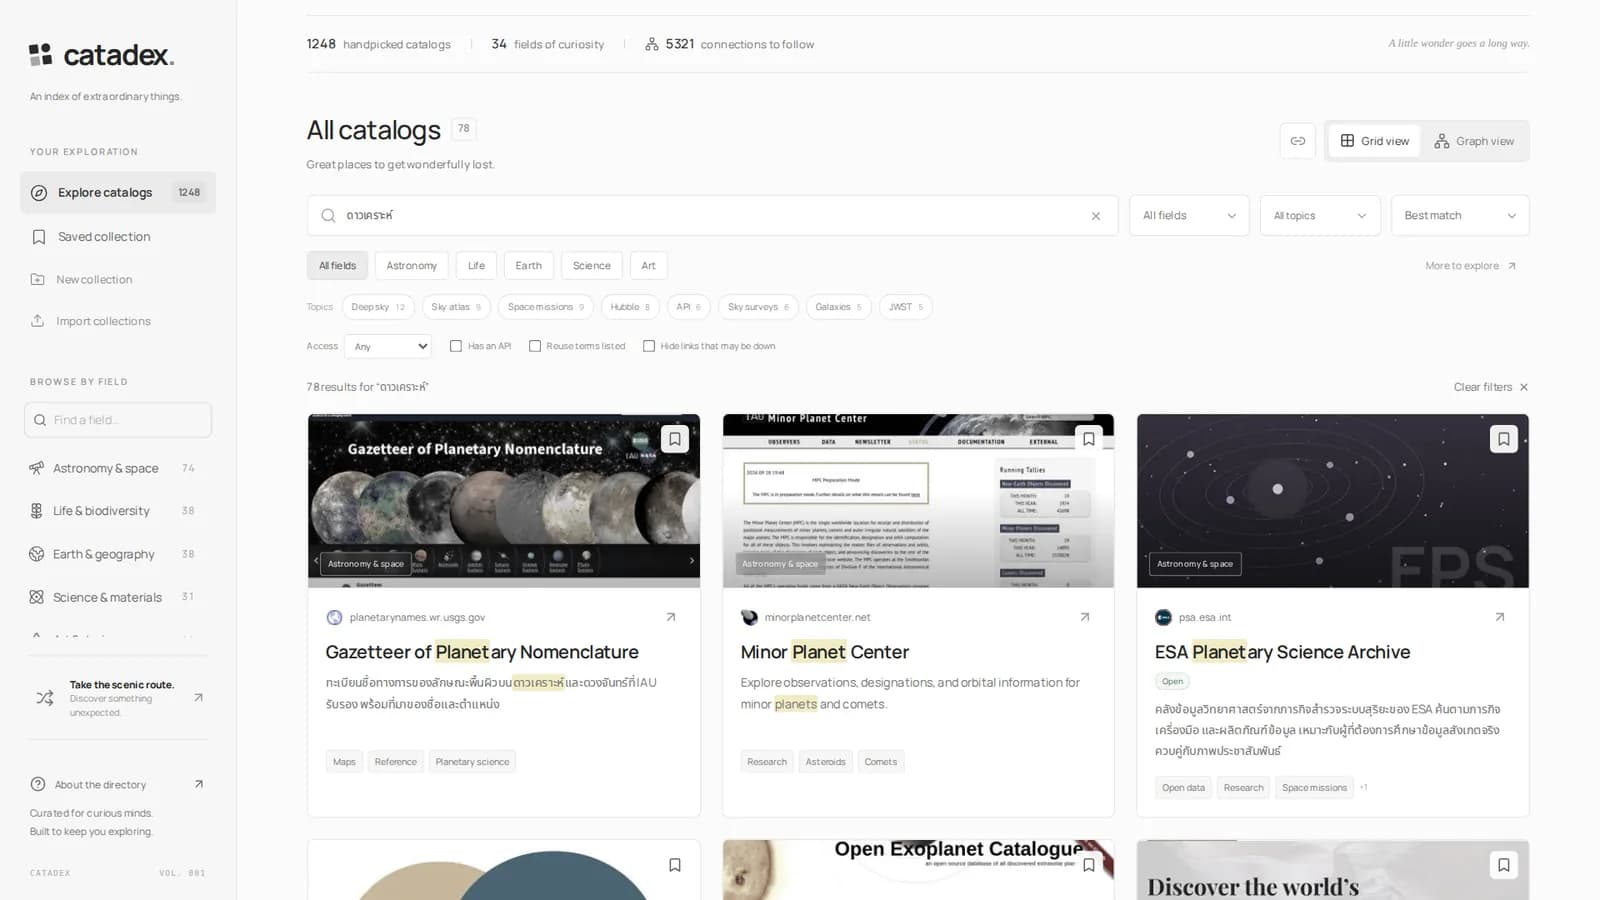The width and height of the screenshot is (1600, 900).
Task: Select the Life field tab
Action: coord(476,266)
